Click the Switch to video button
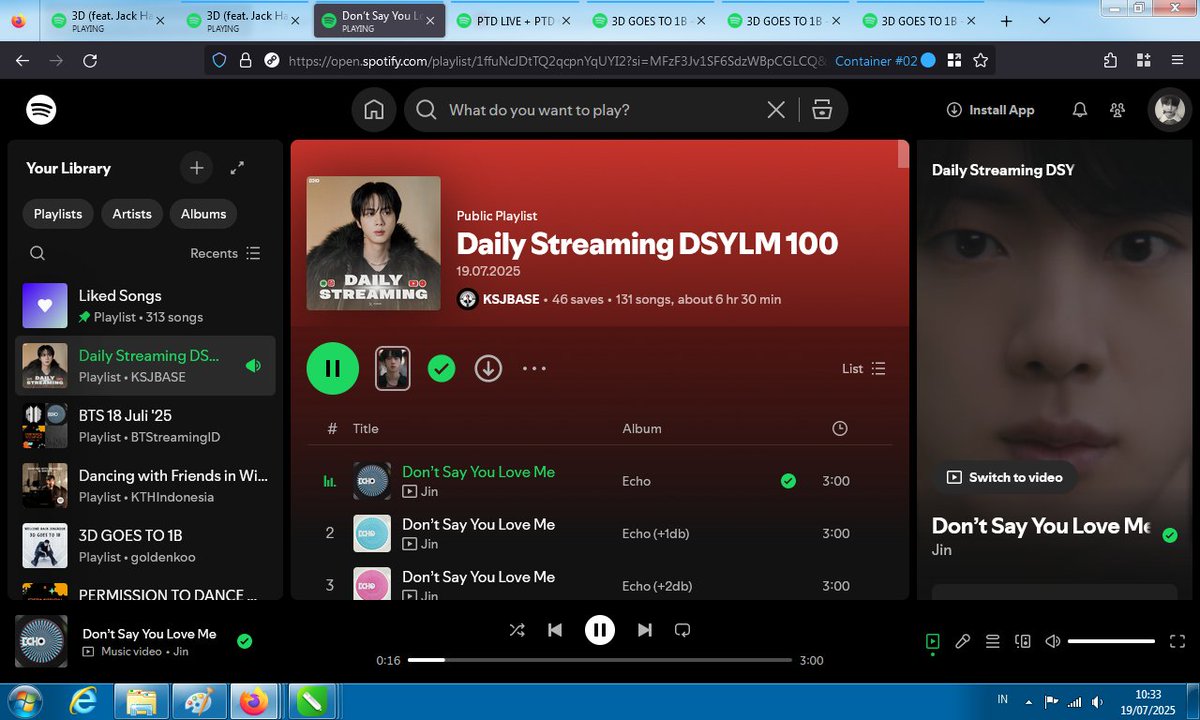1200x720 pixels. point(1006,477)
